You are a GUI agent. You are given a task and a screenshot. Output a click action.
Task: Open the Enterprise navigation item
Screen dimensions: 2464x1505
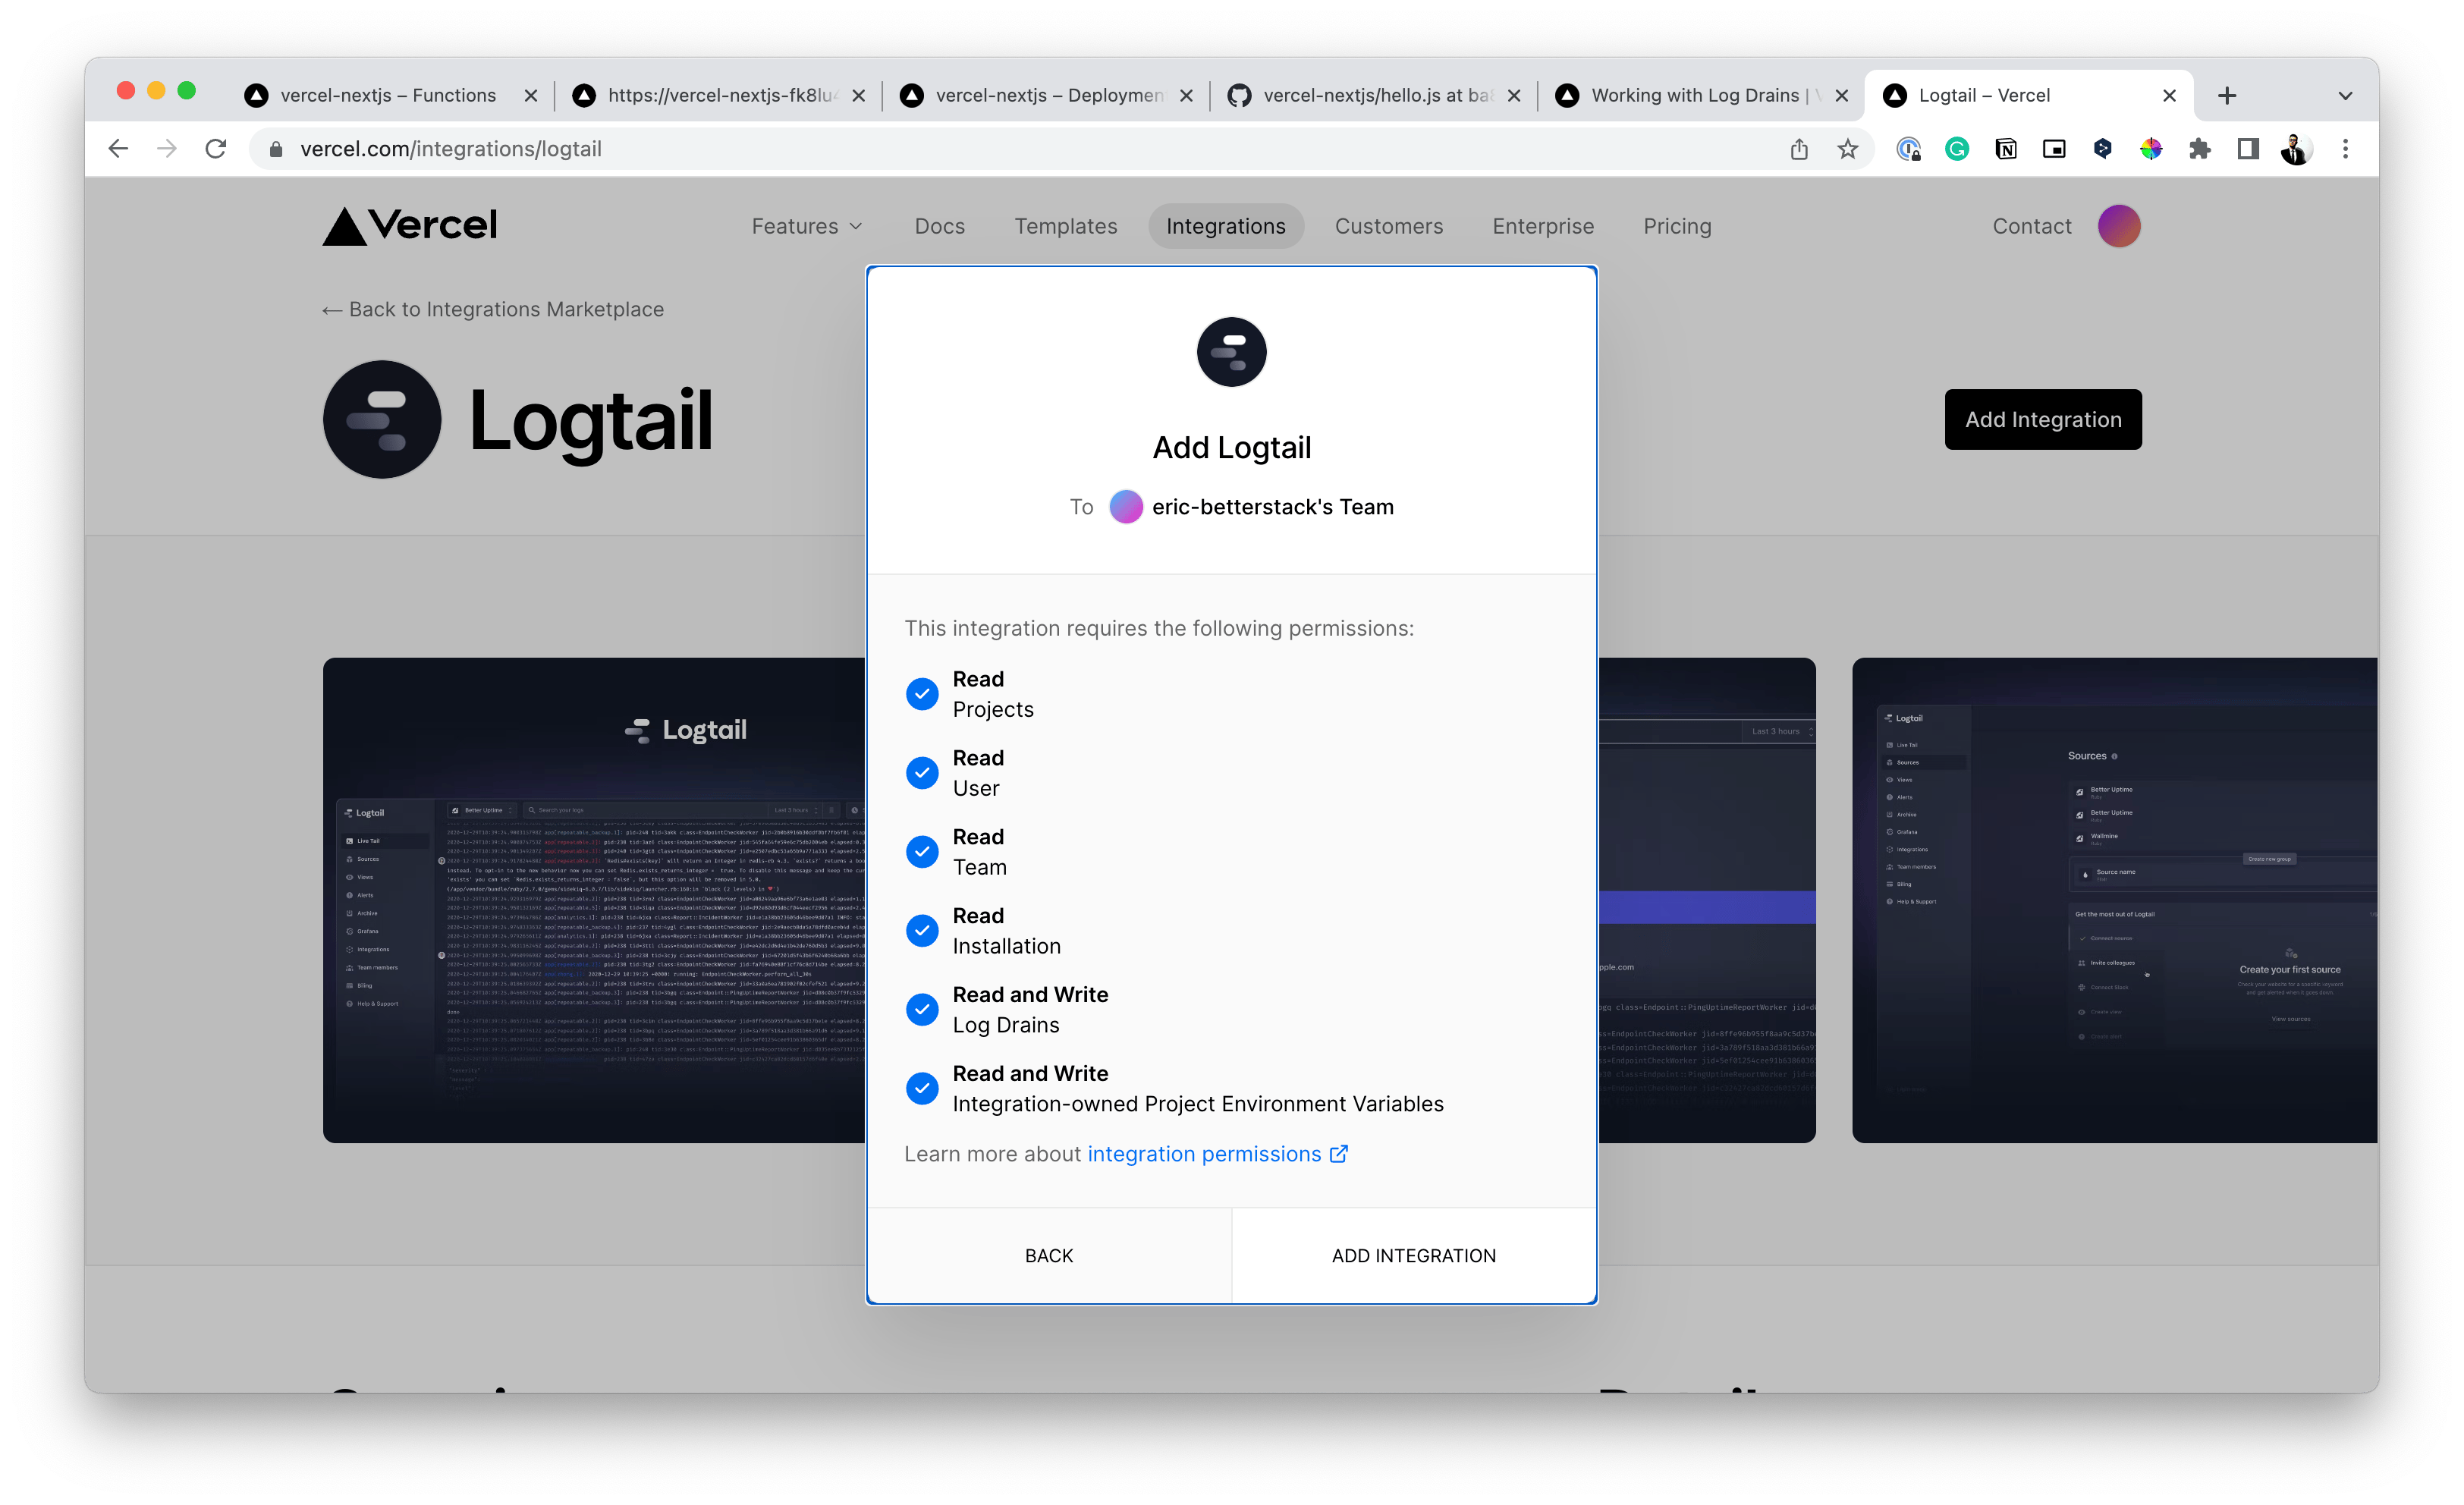click(1543, 226)
